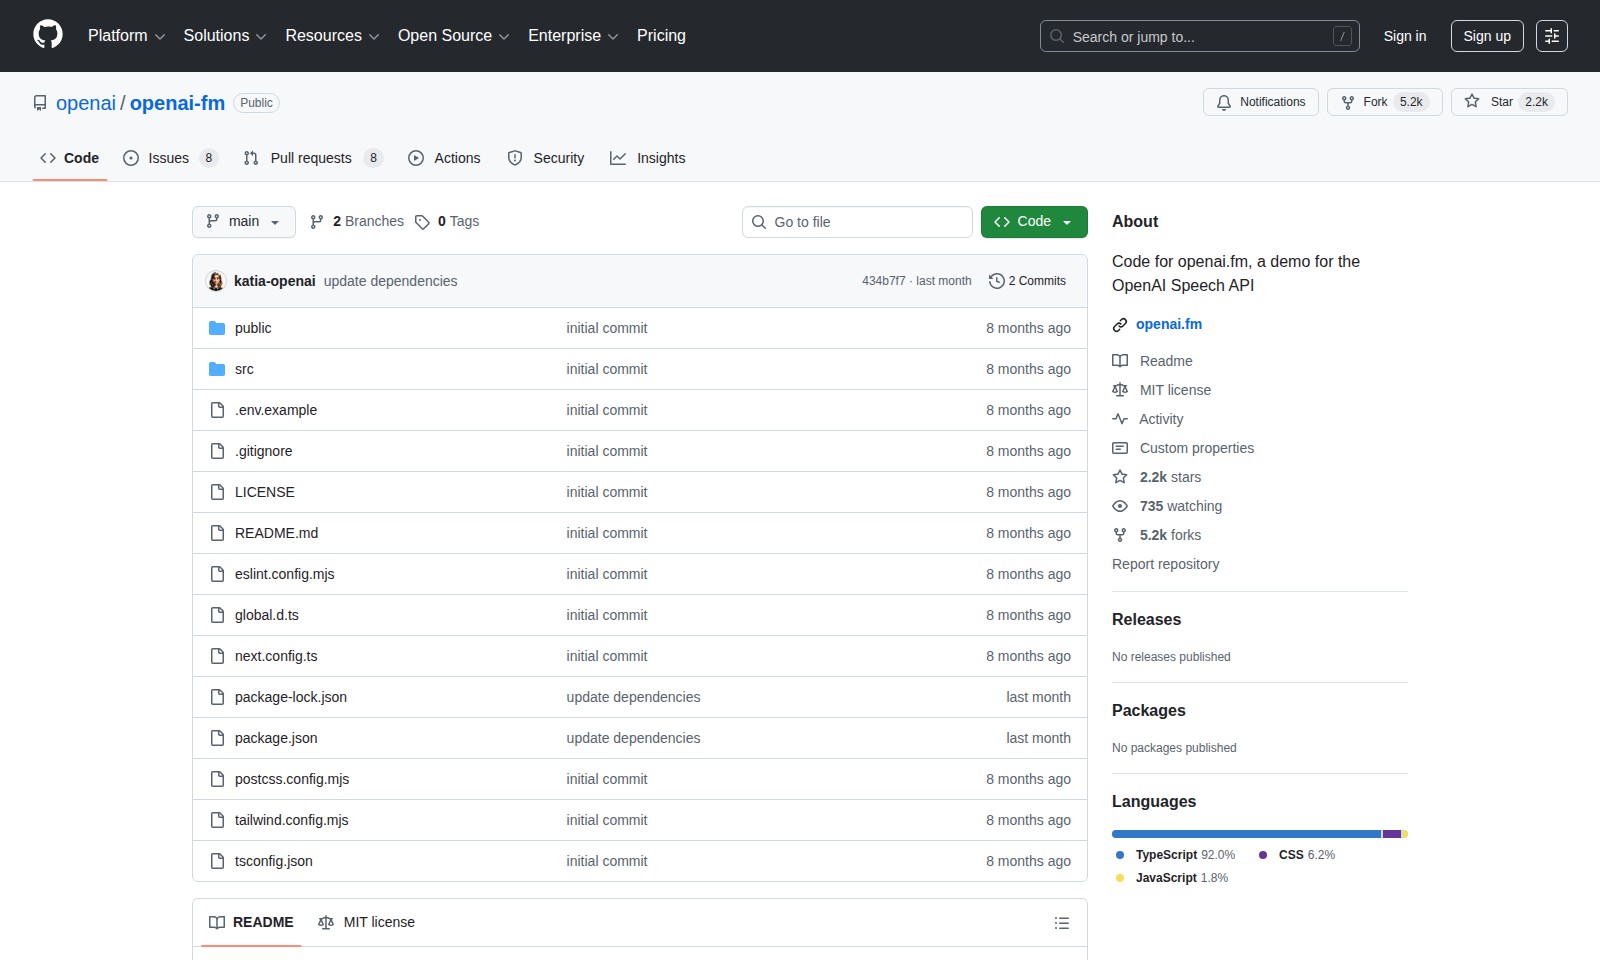The height and width of the screenshot is (960, 1600).
Task: Open the tsconfig.json file
Action: [274, 861]
